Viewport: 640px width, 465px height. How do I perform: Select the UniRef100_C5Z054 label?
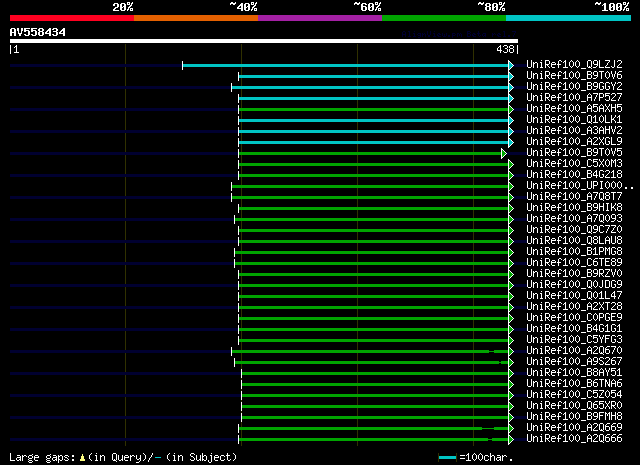(x=574, y=395)
